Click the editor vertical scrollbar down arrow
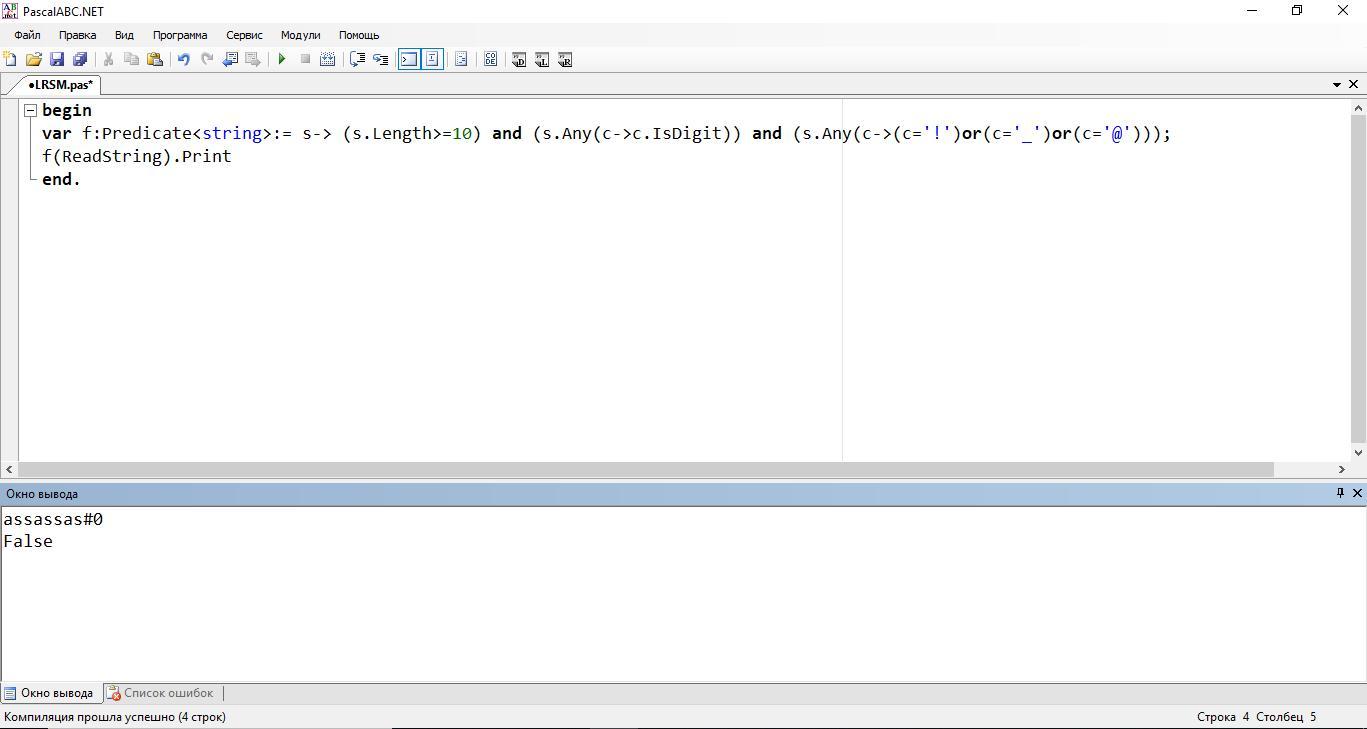Screen dimensions: 1367x729 click(1358, 453)
